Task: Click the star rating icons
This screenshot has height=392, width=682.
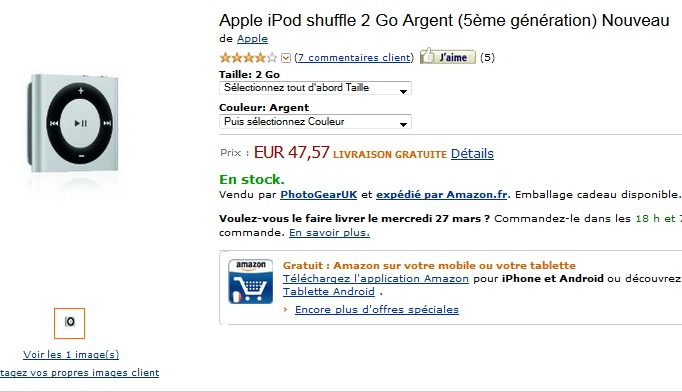Action: click(x=248, y=57)
